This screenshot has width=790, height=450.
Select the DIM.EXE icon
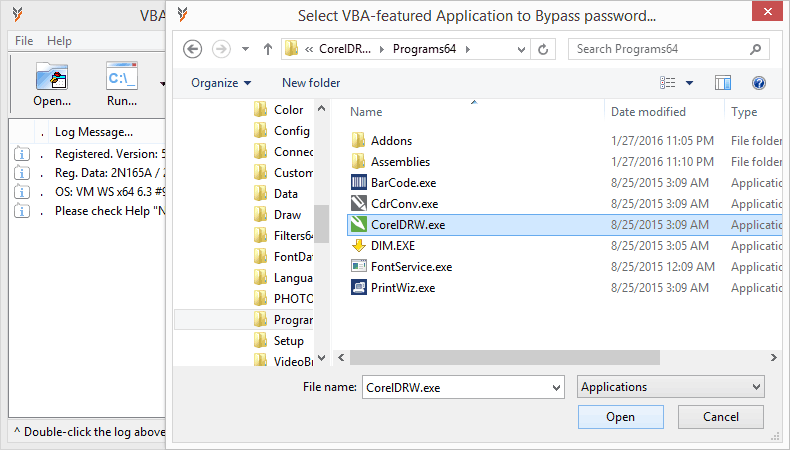(x=359, y=245)
